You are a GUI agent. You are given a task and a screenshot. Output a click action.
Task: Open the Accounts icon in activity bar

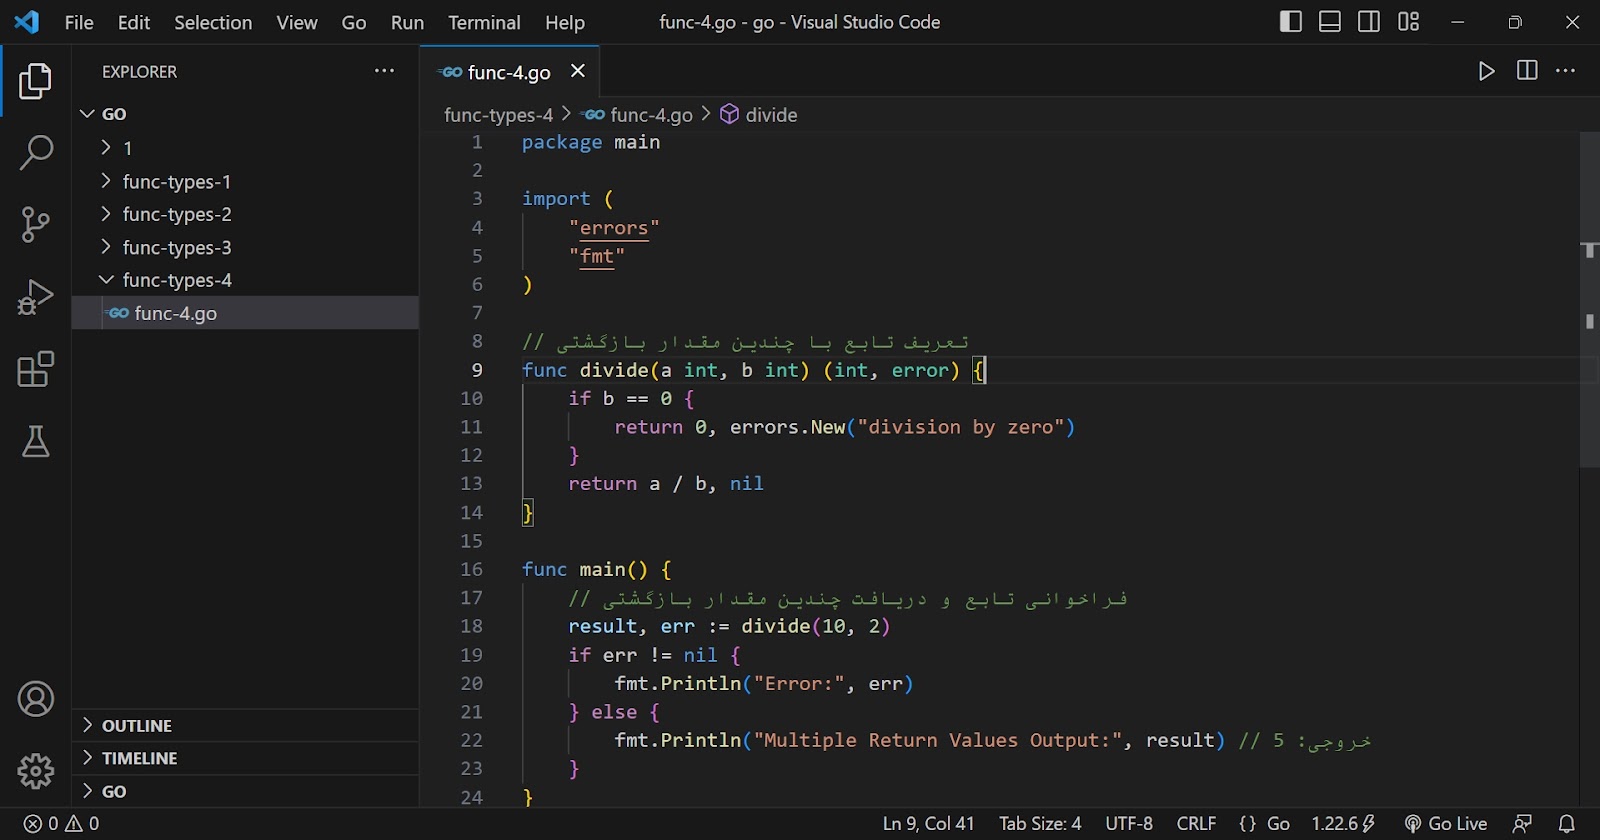click(35, 699)
